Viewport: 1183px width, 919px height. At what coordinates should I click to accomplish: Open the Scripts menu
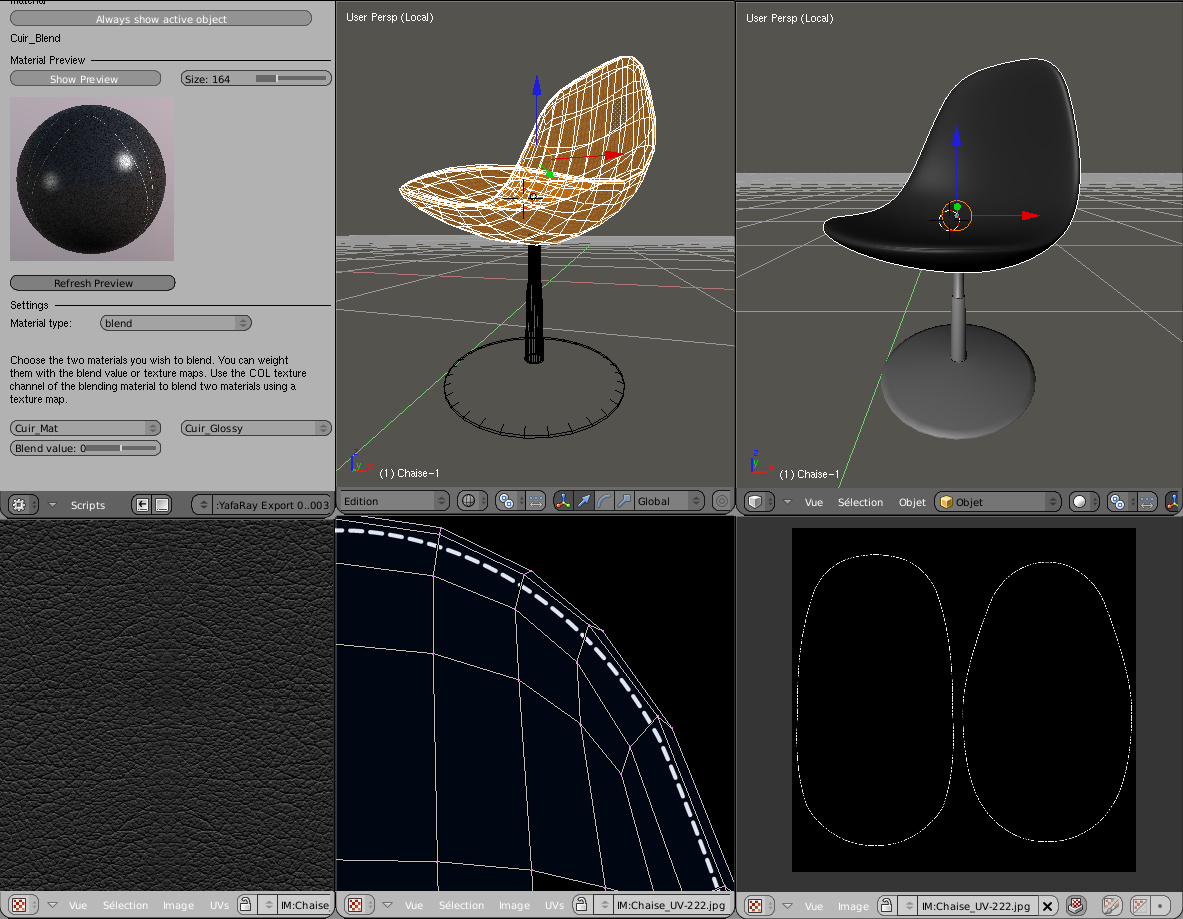click(88, 505)
